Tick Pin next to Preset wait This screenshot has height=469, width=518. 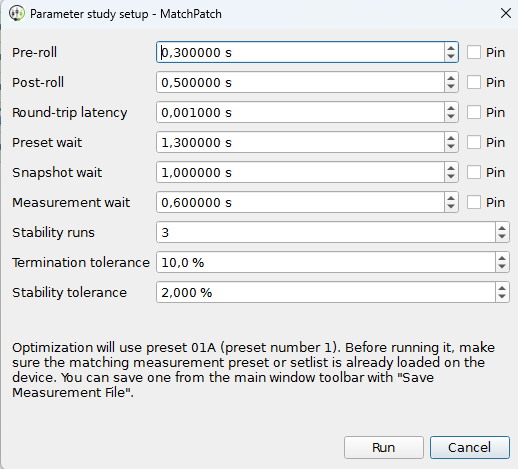[x=474, y=142]
